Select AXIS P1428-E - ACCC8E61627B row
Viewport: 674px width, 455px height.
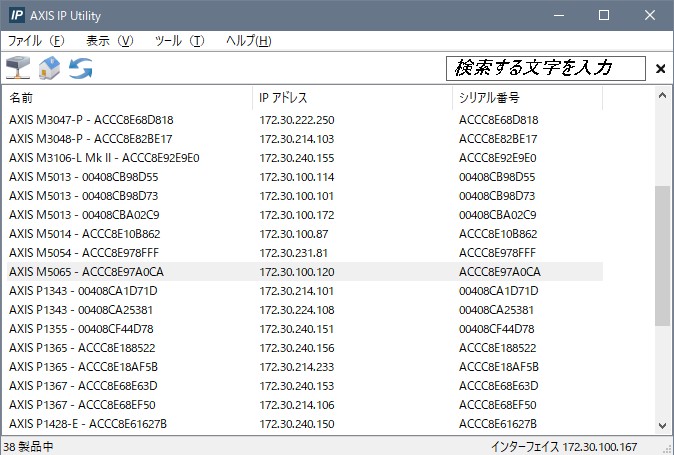click(x=305, y=424)
